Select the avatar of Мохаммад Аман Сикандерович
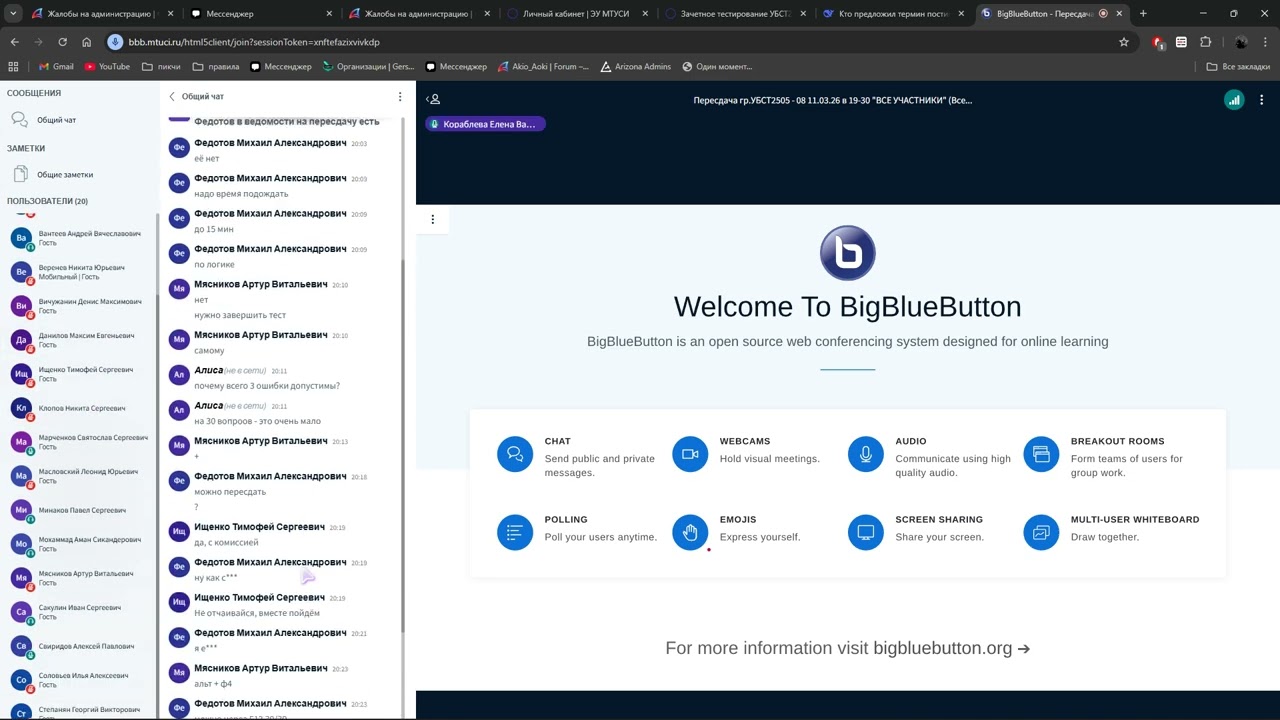The width and height of the screenshot is (1280, 720). (x=21, y=544)
